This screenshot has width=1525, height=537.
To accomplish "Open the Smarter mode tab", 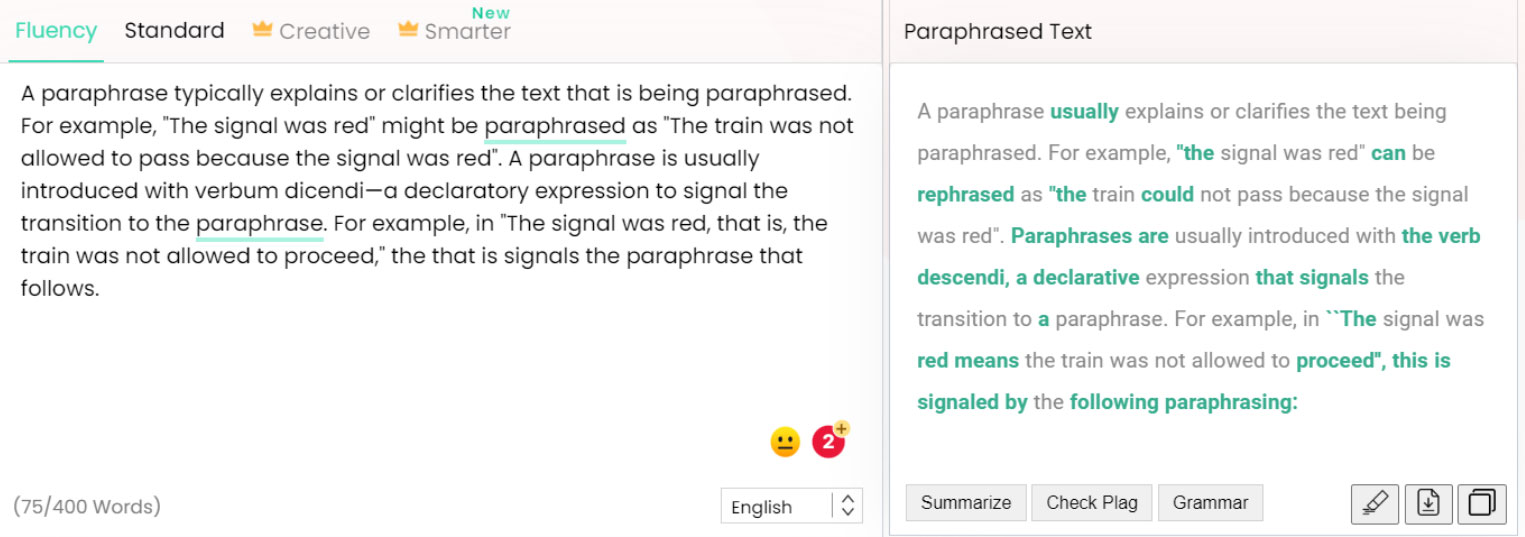I will pyautogui.click(x=467, y=31).
